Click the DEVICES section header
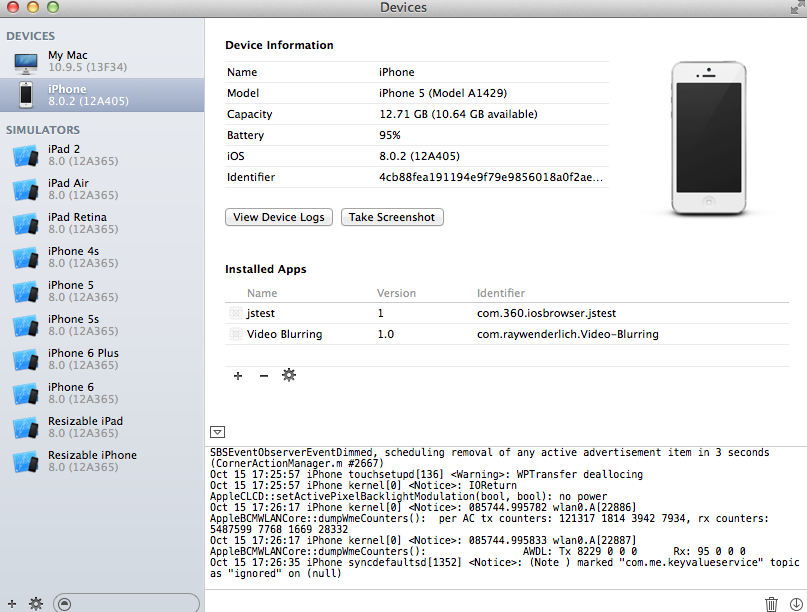Image resolution: width=807 pixels, height=612 pixels. pos(30,36)
